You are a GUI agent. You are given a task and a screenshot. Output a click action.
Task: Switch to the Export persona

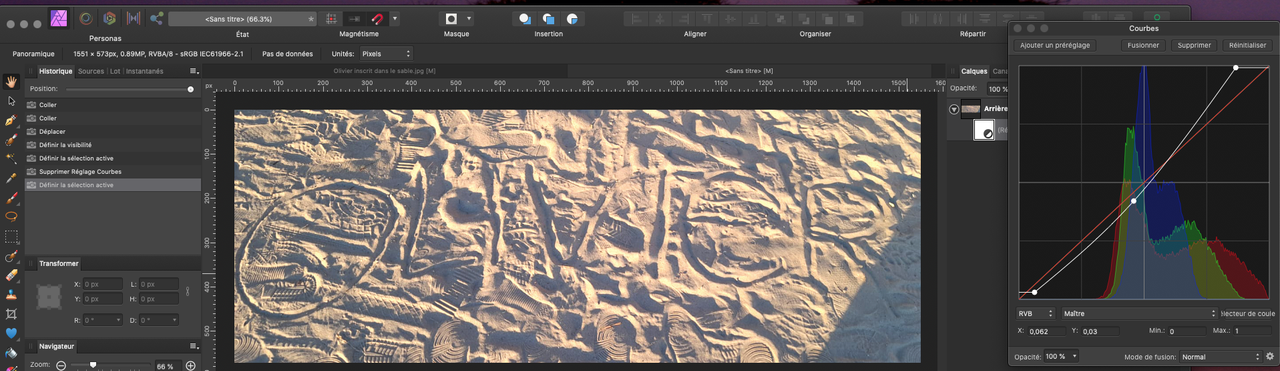(157, 18)
